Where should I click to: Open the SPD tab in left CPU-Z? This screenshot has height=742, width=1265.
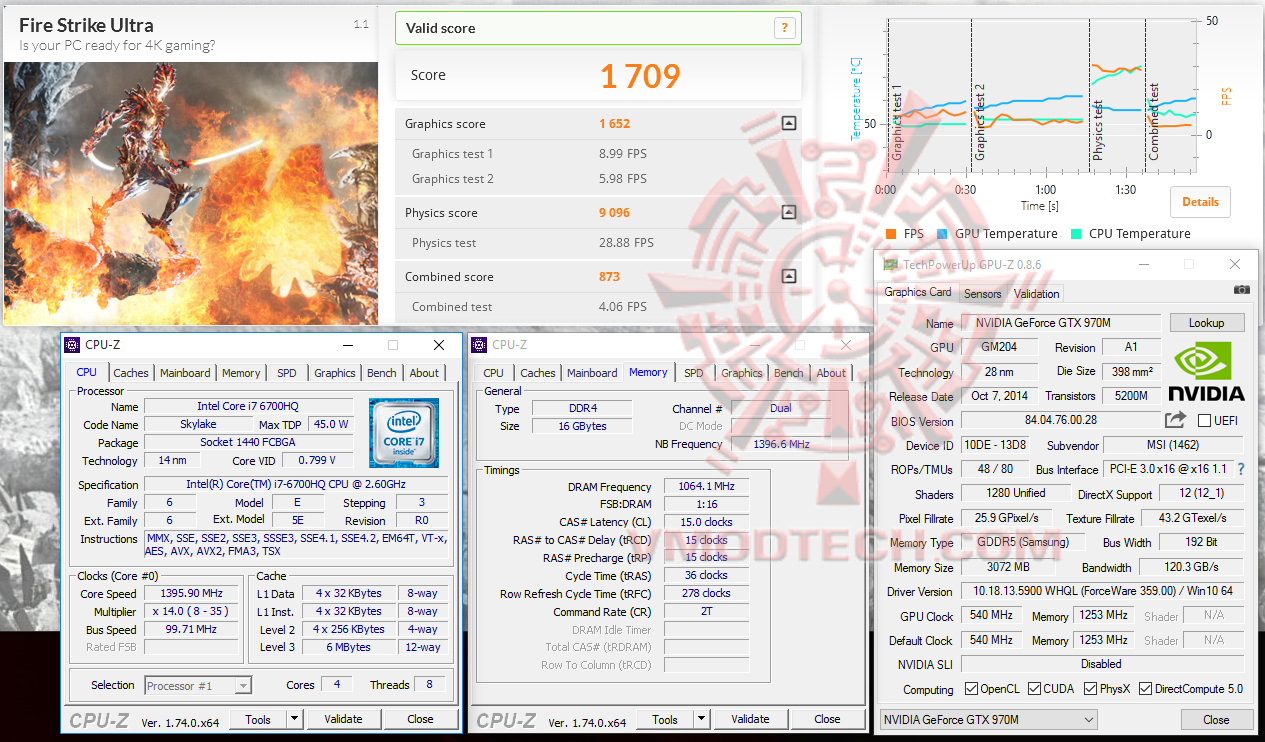(x=287, y=373)
